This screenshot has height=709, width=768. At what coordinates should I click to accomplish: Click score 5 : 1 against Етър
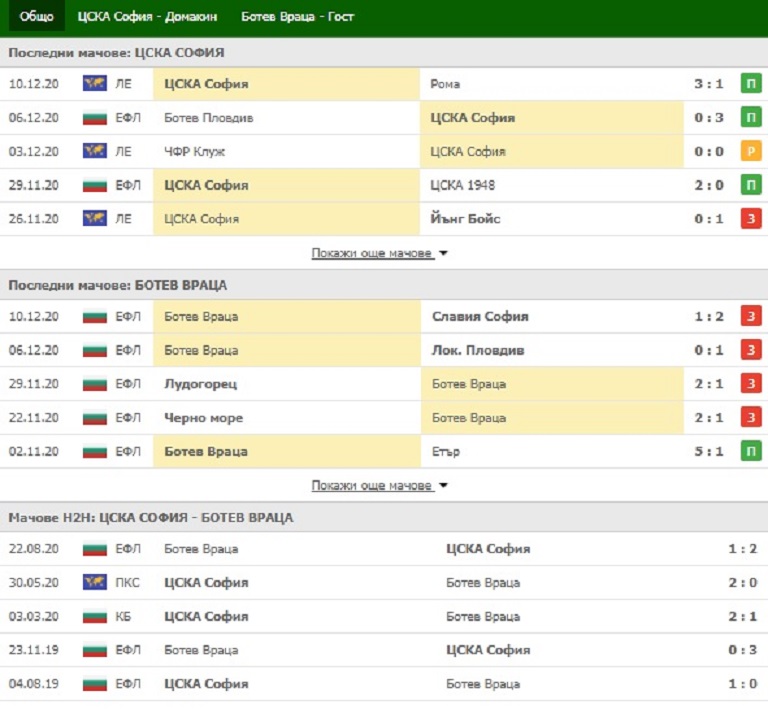709,451
